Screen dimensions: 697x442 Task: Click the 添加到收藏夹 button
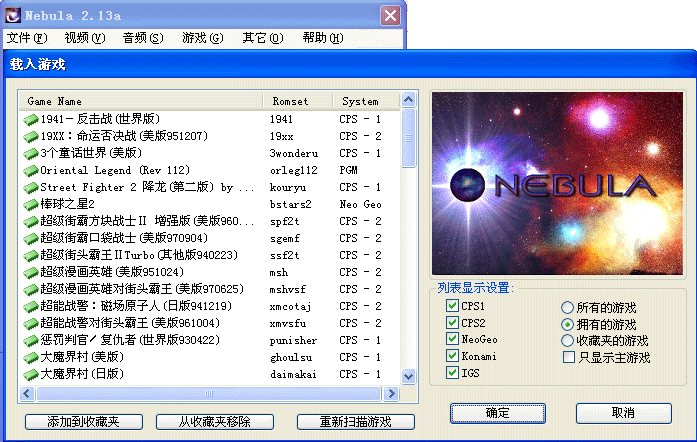pos(84,422)
